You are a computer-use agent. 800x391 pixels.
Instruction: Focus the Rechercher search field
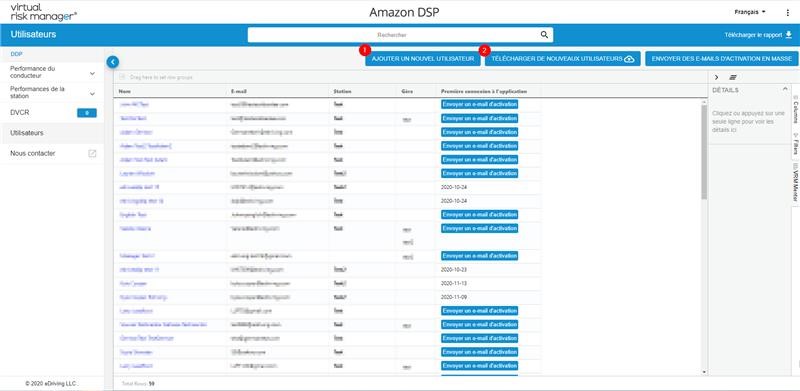pos(392,35)
